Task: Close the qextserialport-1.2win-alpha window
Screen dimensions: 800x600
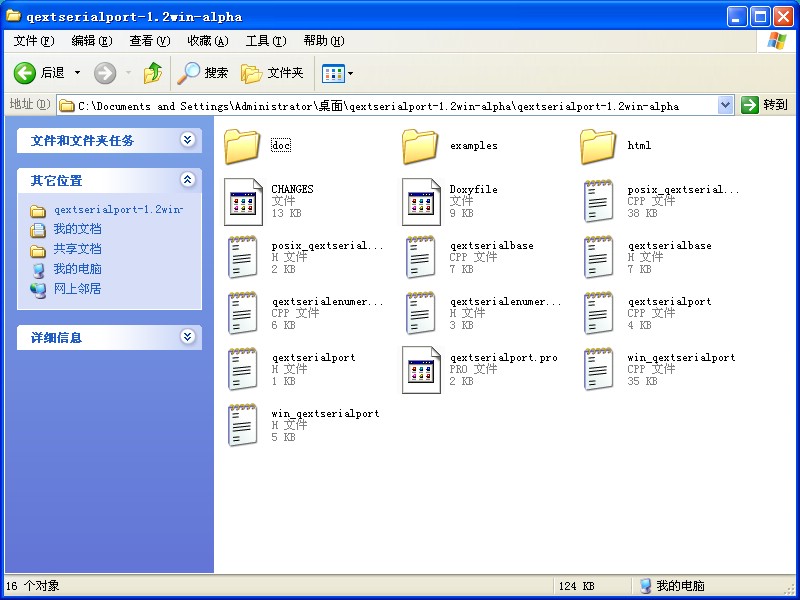Action: coord(783,16)
